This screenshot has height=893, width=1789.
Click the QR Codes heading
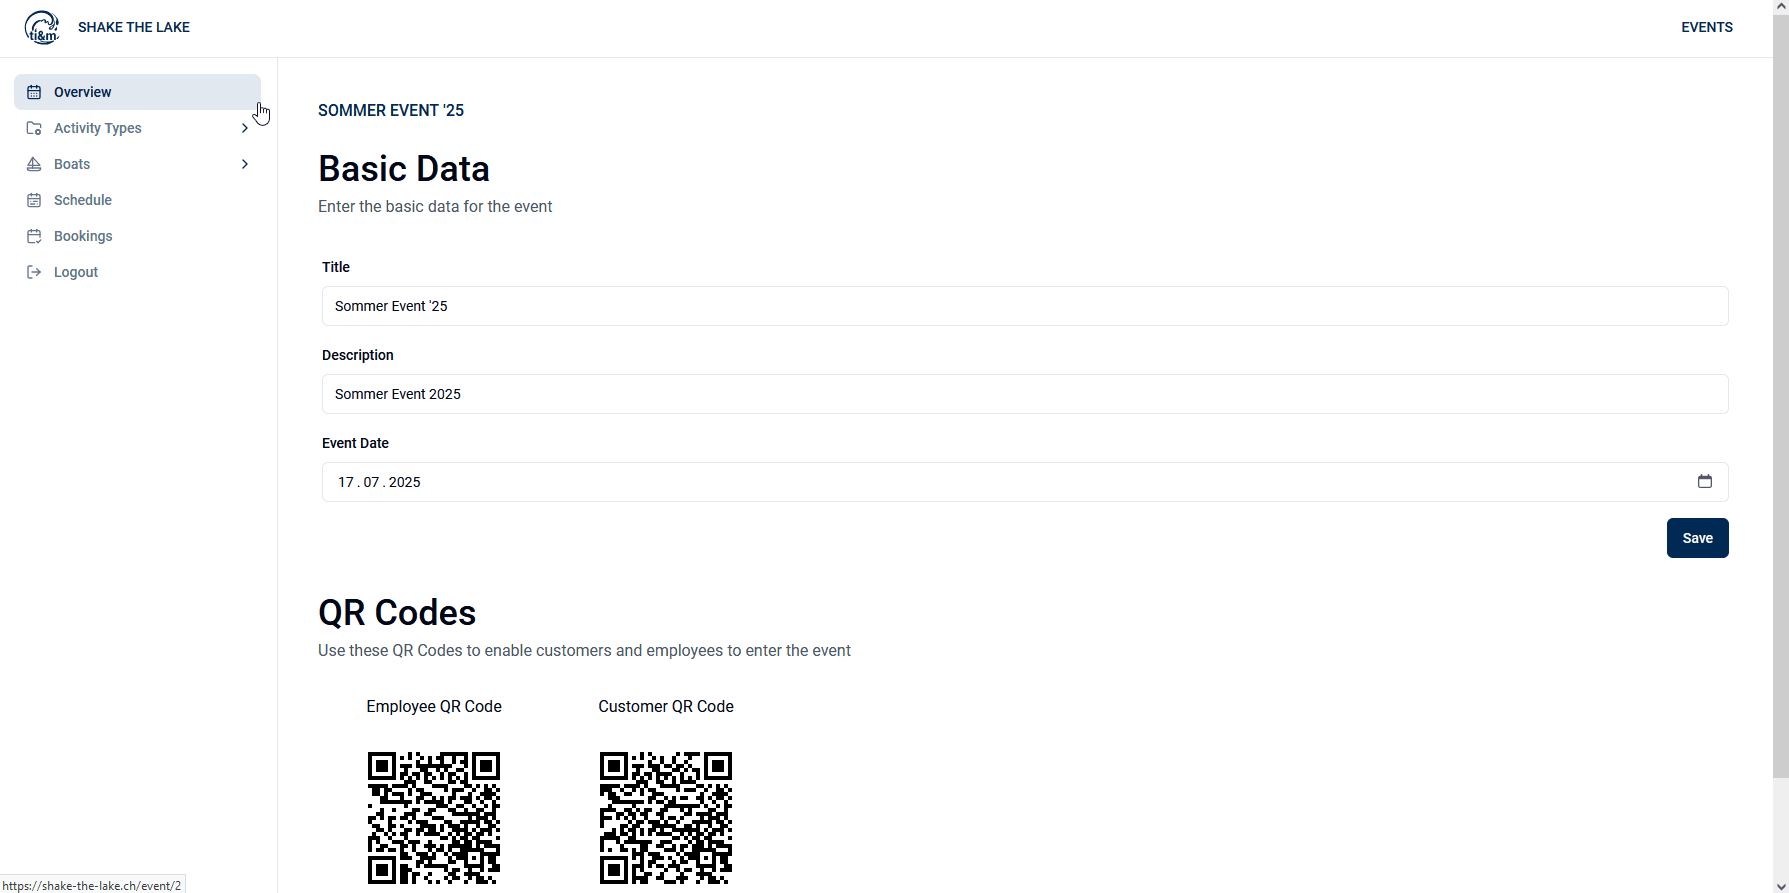[x=397, y=613]
